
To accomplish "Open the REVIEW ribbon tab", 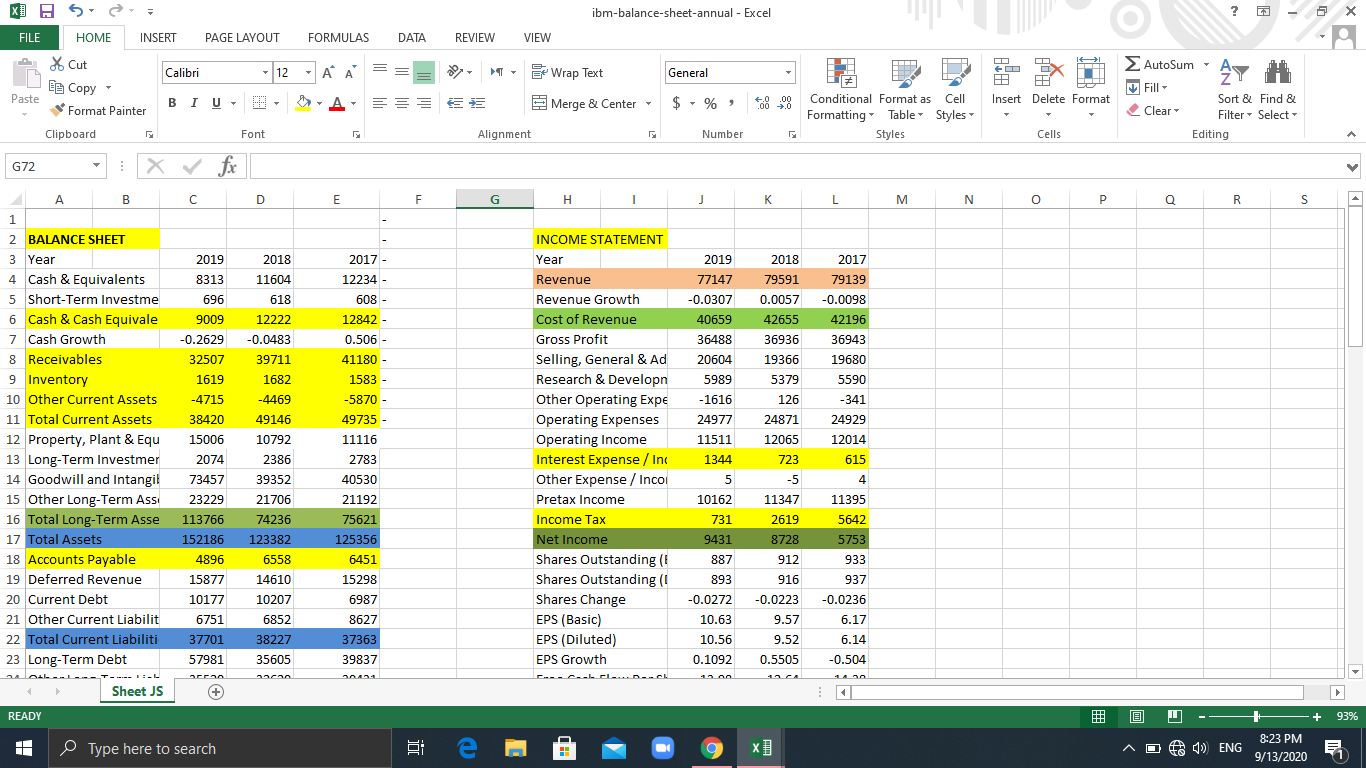I will [x=474, y=37].
